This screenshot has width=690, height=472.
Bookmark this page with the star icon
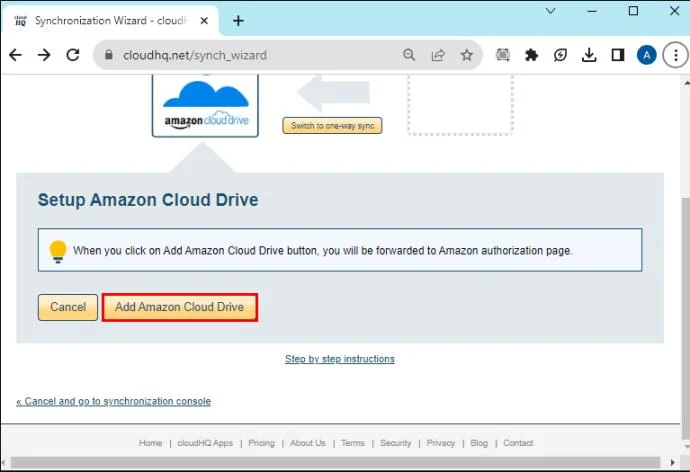click(466, 55)
